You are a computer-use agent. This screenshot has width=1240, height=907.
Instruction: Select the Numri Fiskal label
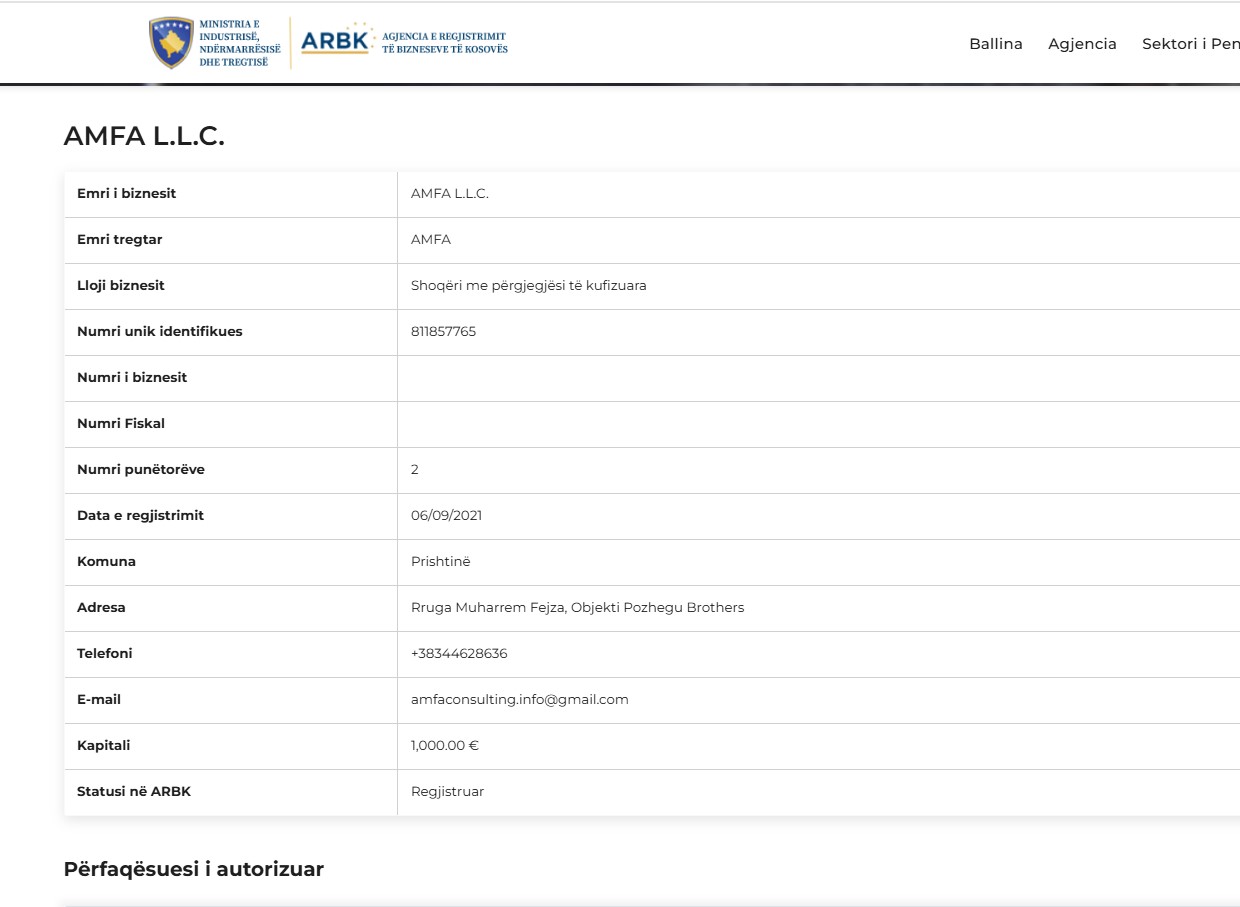click(x=121, y=423)
